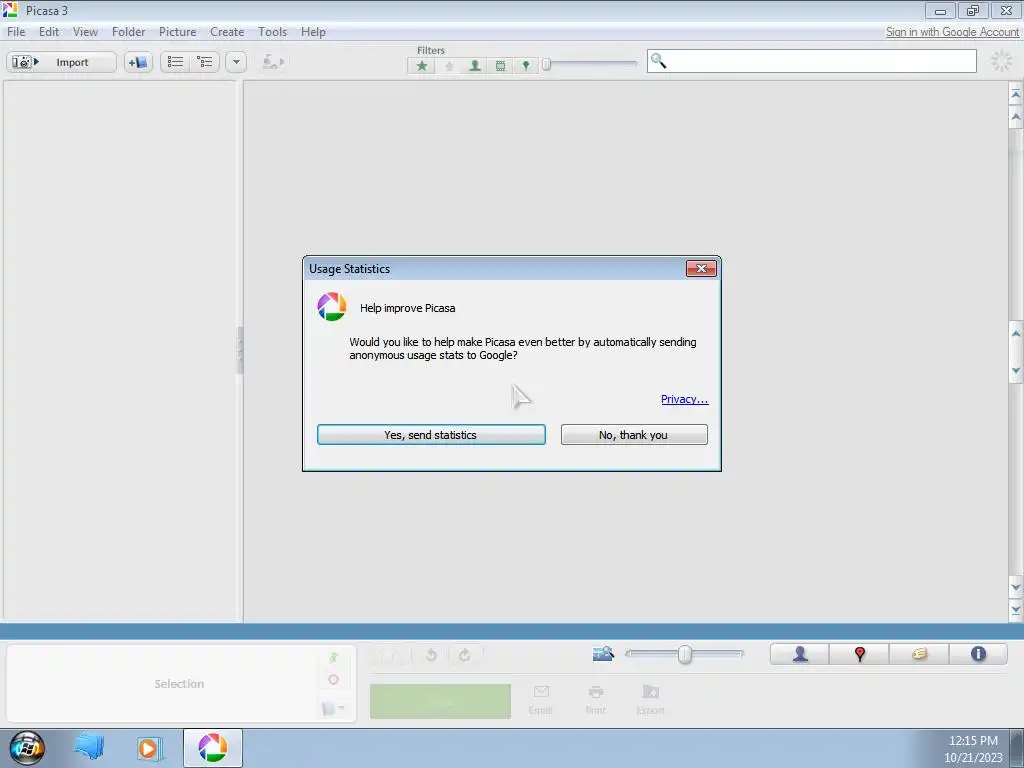Open the Folder menu

pyautogui.click(x=128, y=31)
